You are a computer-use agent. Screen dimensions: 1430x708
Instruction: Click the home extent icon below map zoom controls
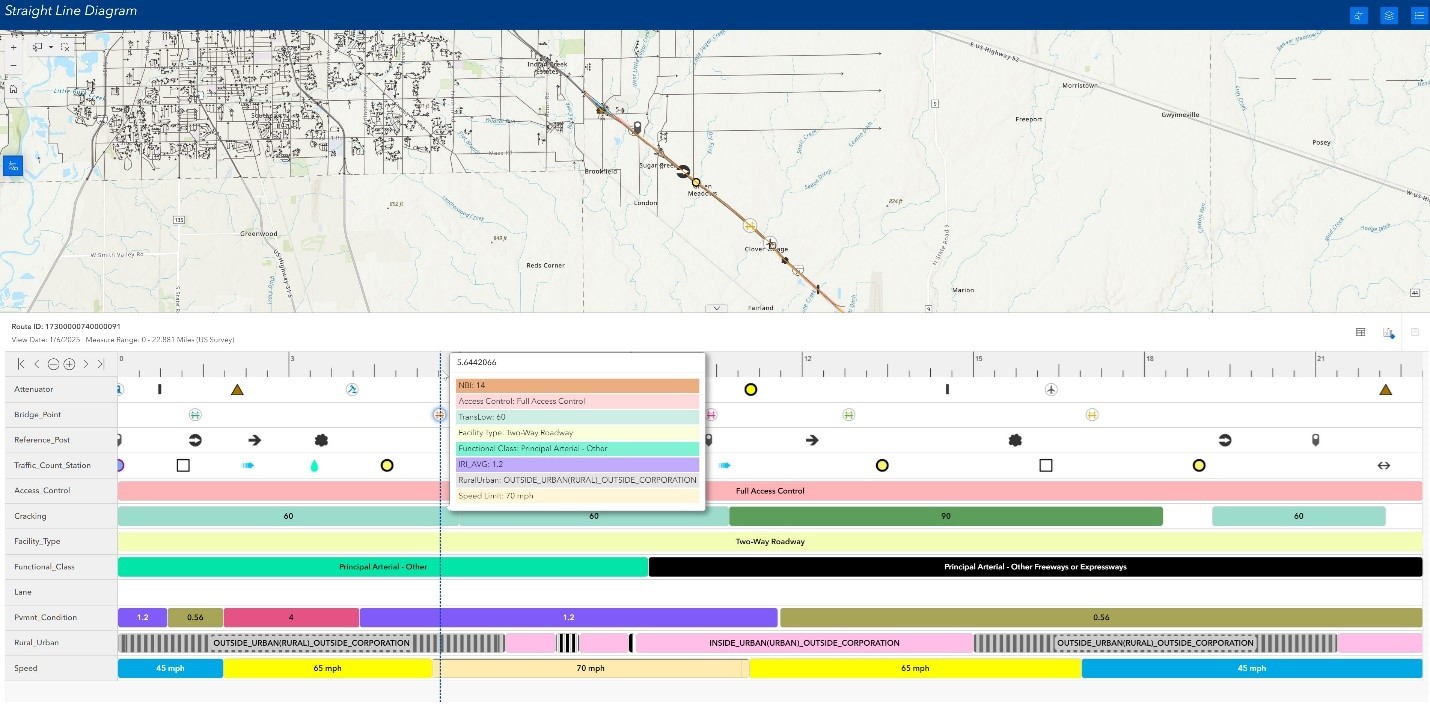(13, 87)
